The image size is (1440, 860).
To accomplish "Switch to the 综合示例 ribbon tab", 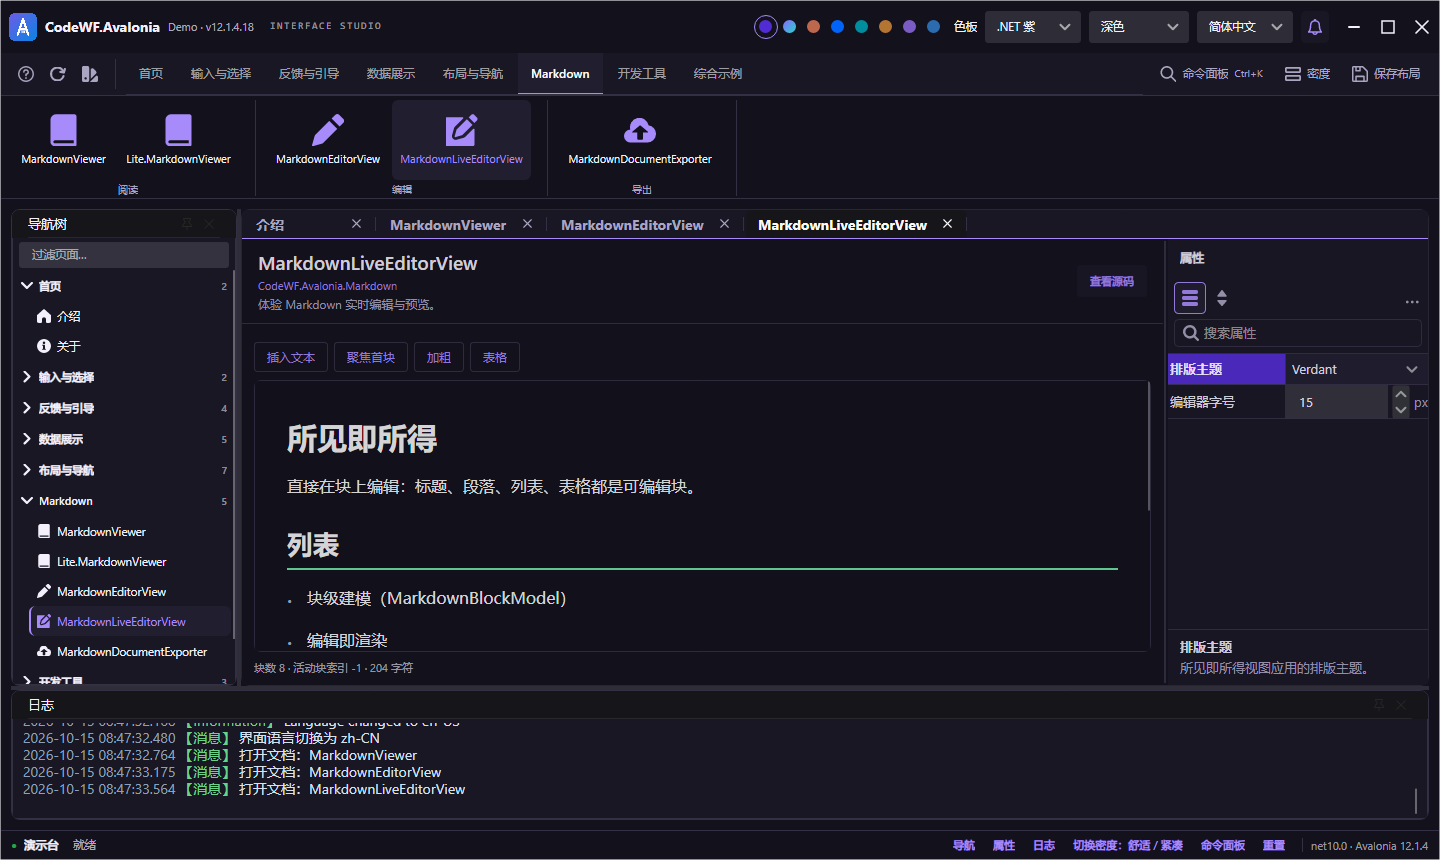I will [718, 74].
